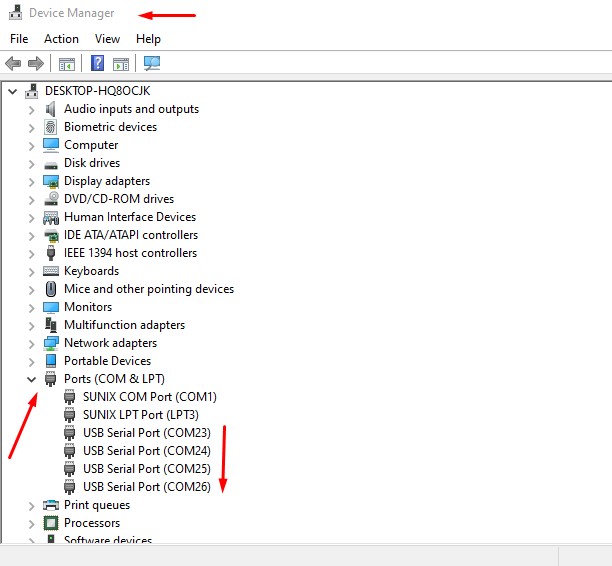612x566 pixels.
Task: Open the View menu
Action: (x=107, y=39)
